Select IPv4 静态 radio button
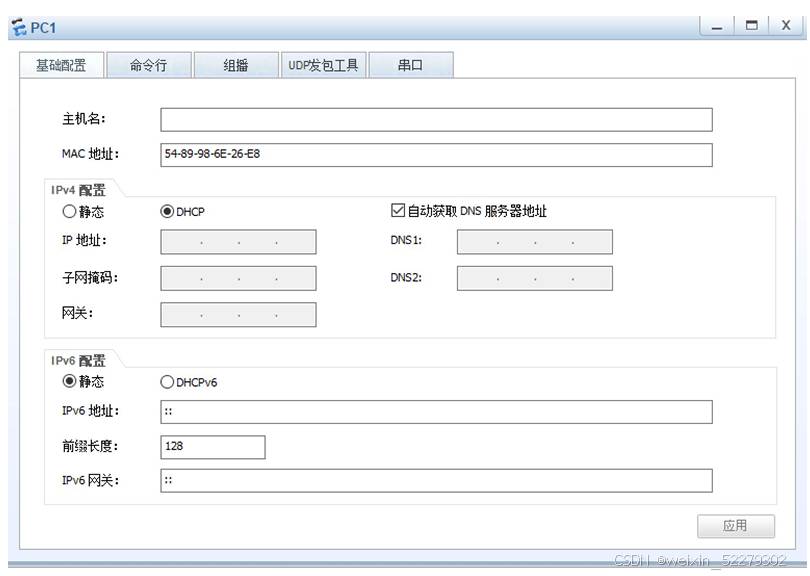The height and width of the screenshot is (576, 810). pyautogui.click(x=69, y=211)
